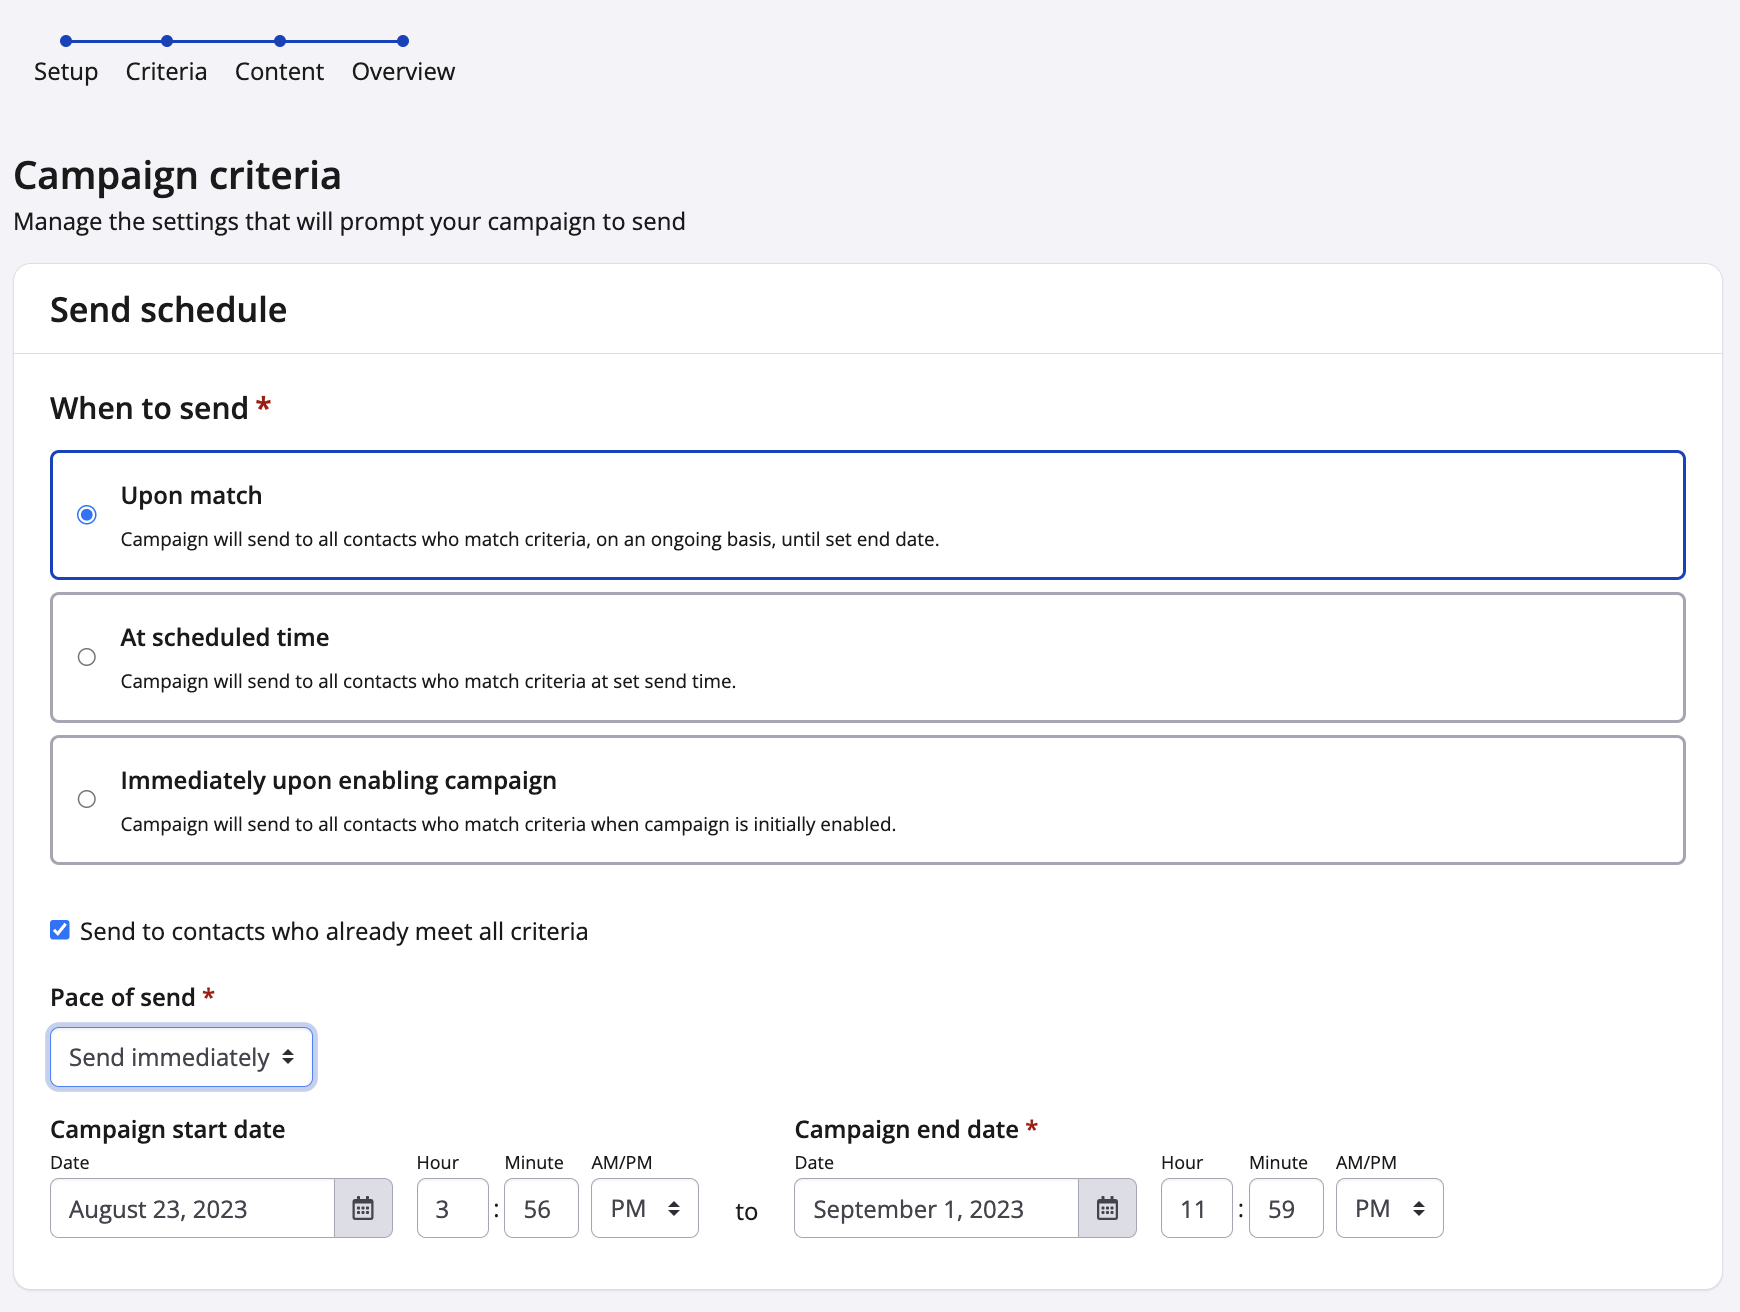The image size is (1740, 1312).
Task: Jump to the Overview step
Action: (403, 72)
